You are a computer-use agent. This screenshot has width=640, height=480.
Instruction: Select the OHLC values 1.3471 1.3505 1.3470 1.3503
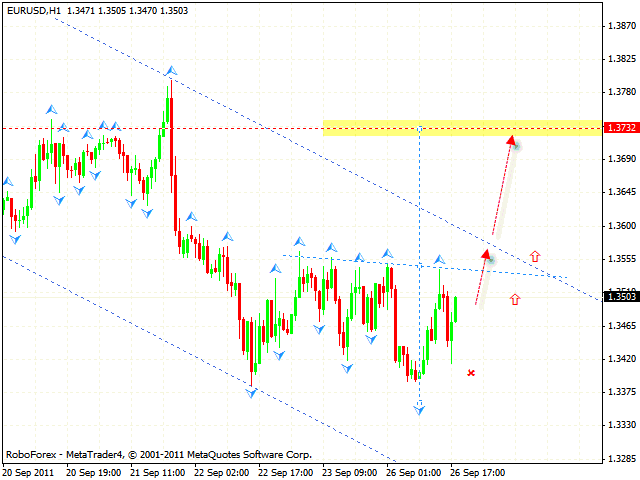128,11
